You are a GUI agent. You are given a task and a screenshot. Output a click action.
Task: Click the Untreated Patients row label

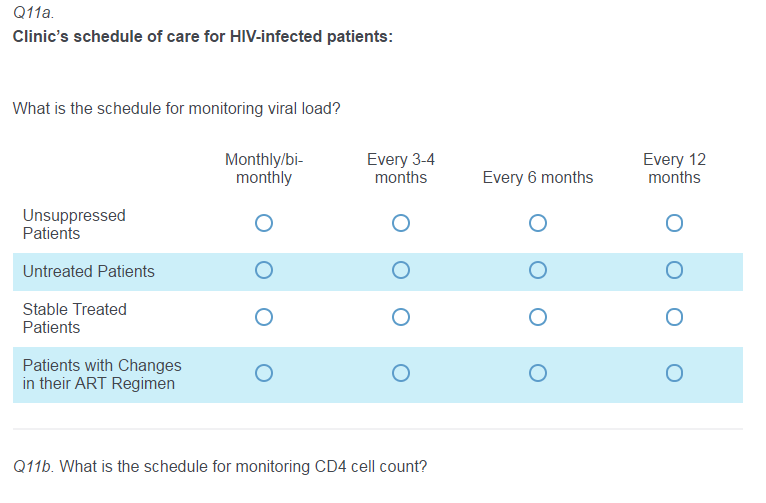(89, 271)
